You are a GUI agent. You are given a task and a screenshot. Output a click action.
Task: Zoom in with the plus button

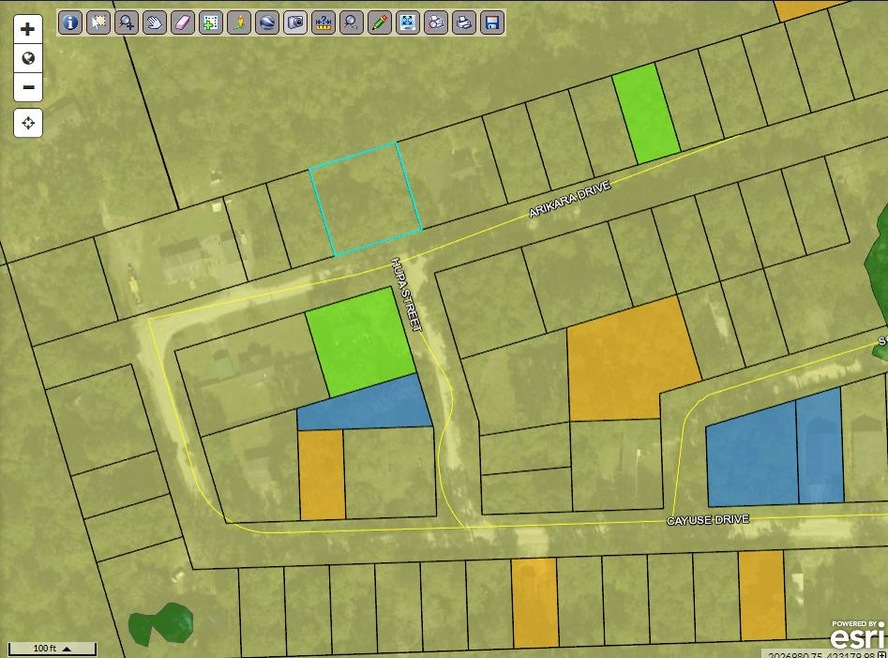coord(28,30)
